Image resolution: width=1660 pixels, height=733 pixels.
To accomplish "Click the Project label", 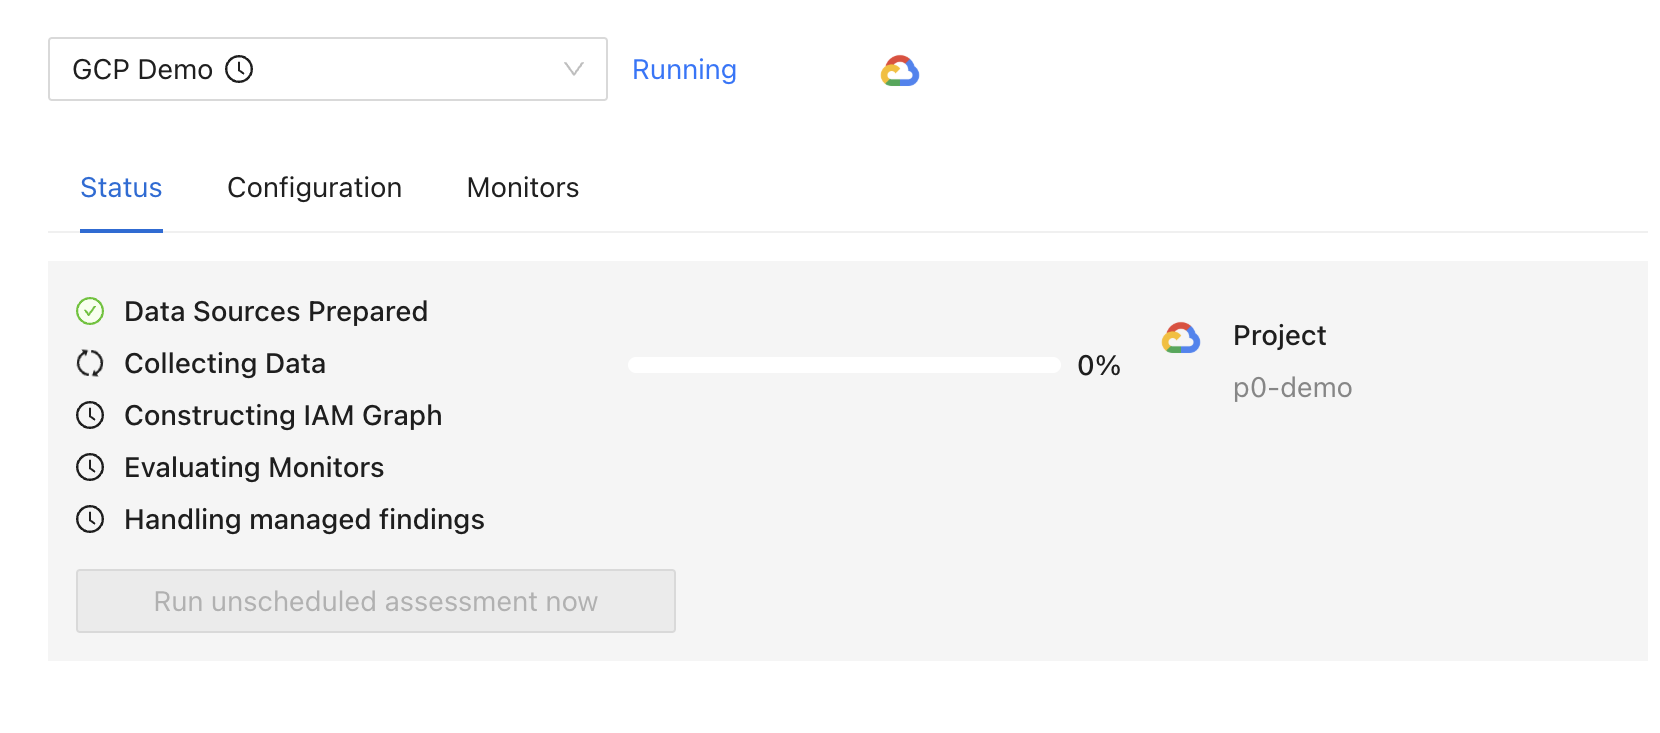I will [x=1279, y=336].
